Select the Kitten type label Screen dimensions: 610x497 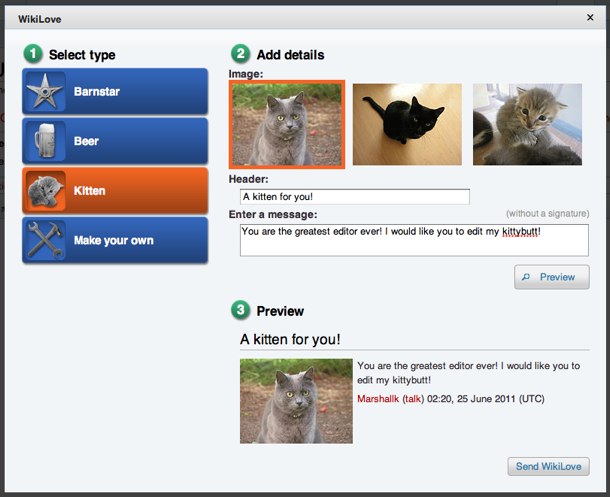pos(90,190)
